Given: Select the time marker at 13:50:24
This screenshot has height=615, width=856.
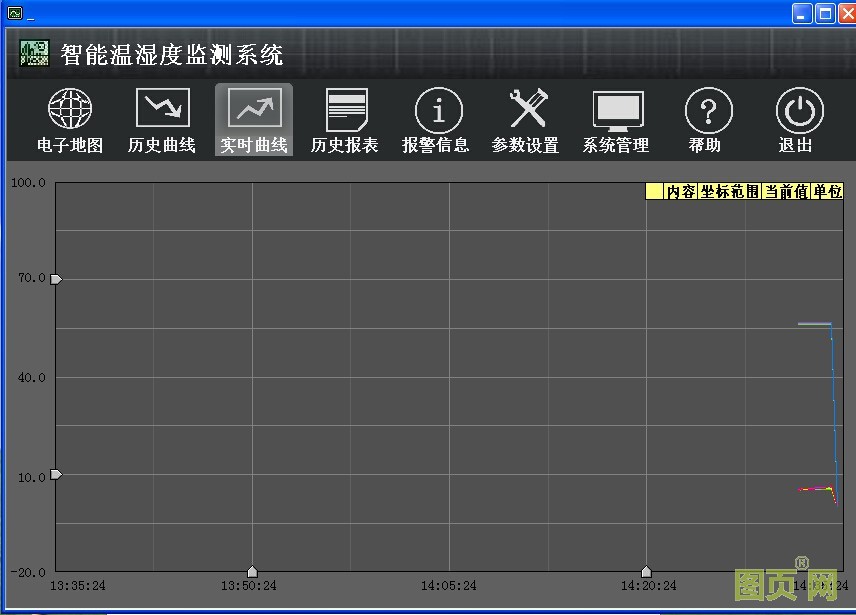Looking at the screenshot, I should (x=252, y=571).
